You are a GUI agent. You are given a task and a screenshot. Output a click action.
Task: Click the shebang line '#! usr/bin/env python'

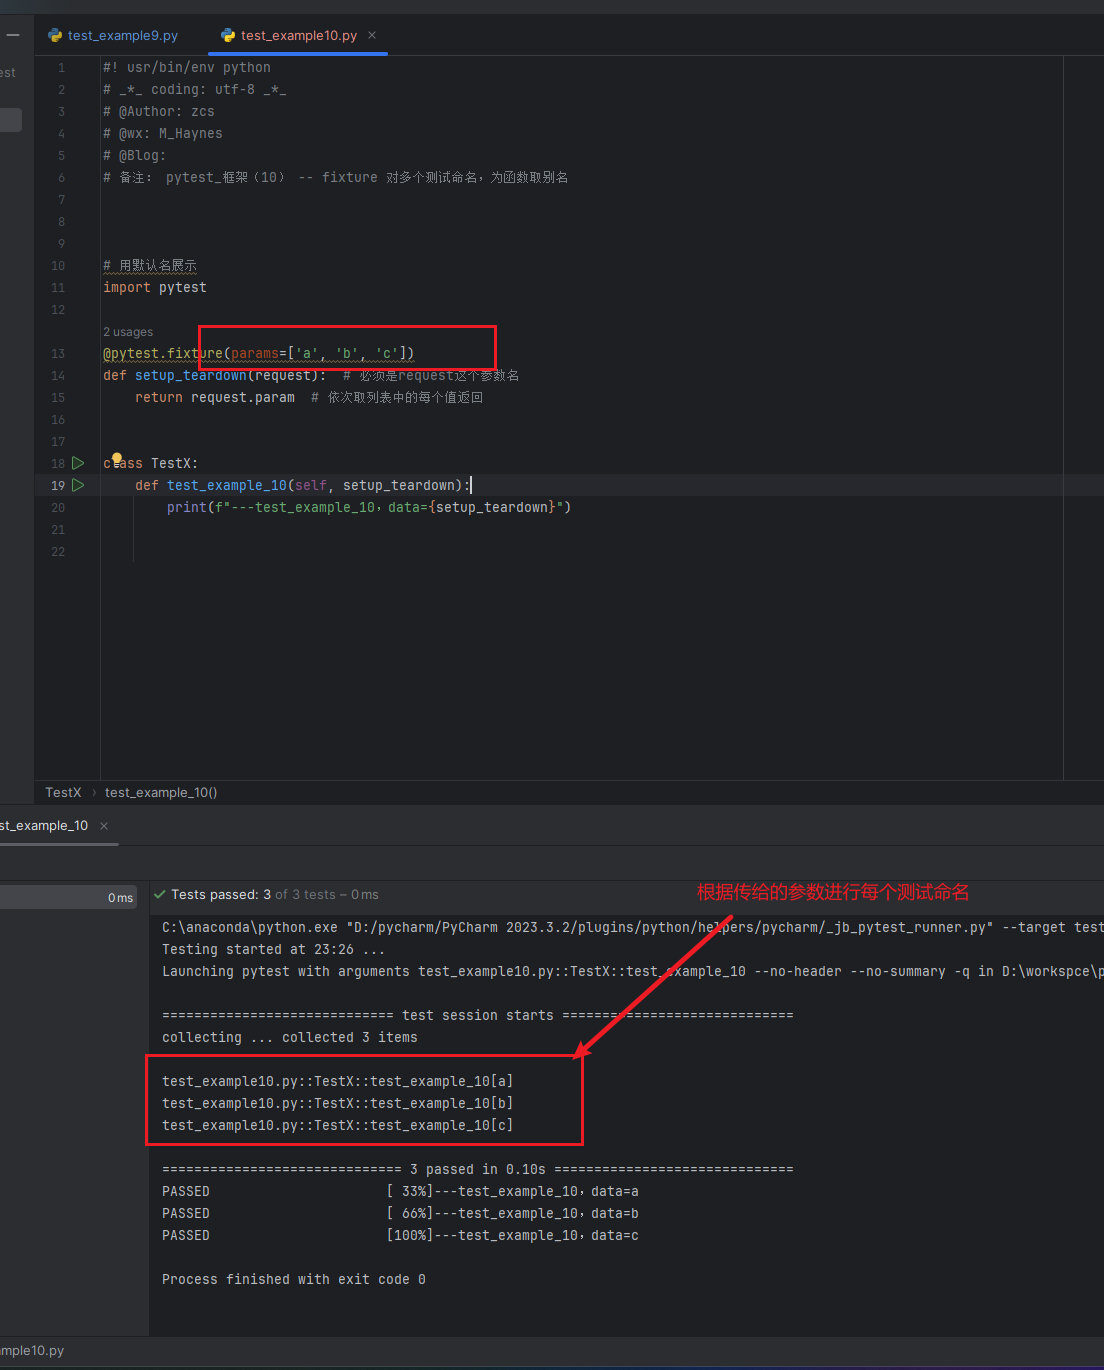tap(187, 67)
